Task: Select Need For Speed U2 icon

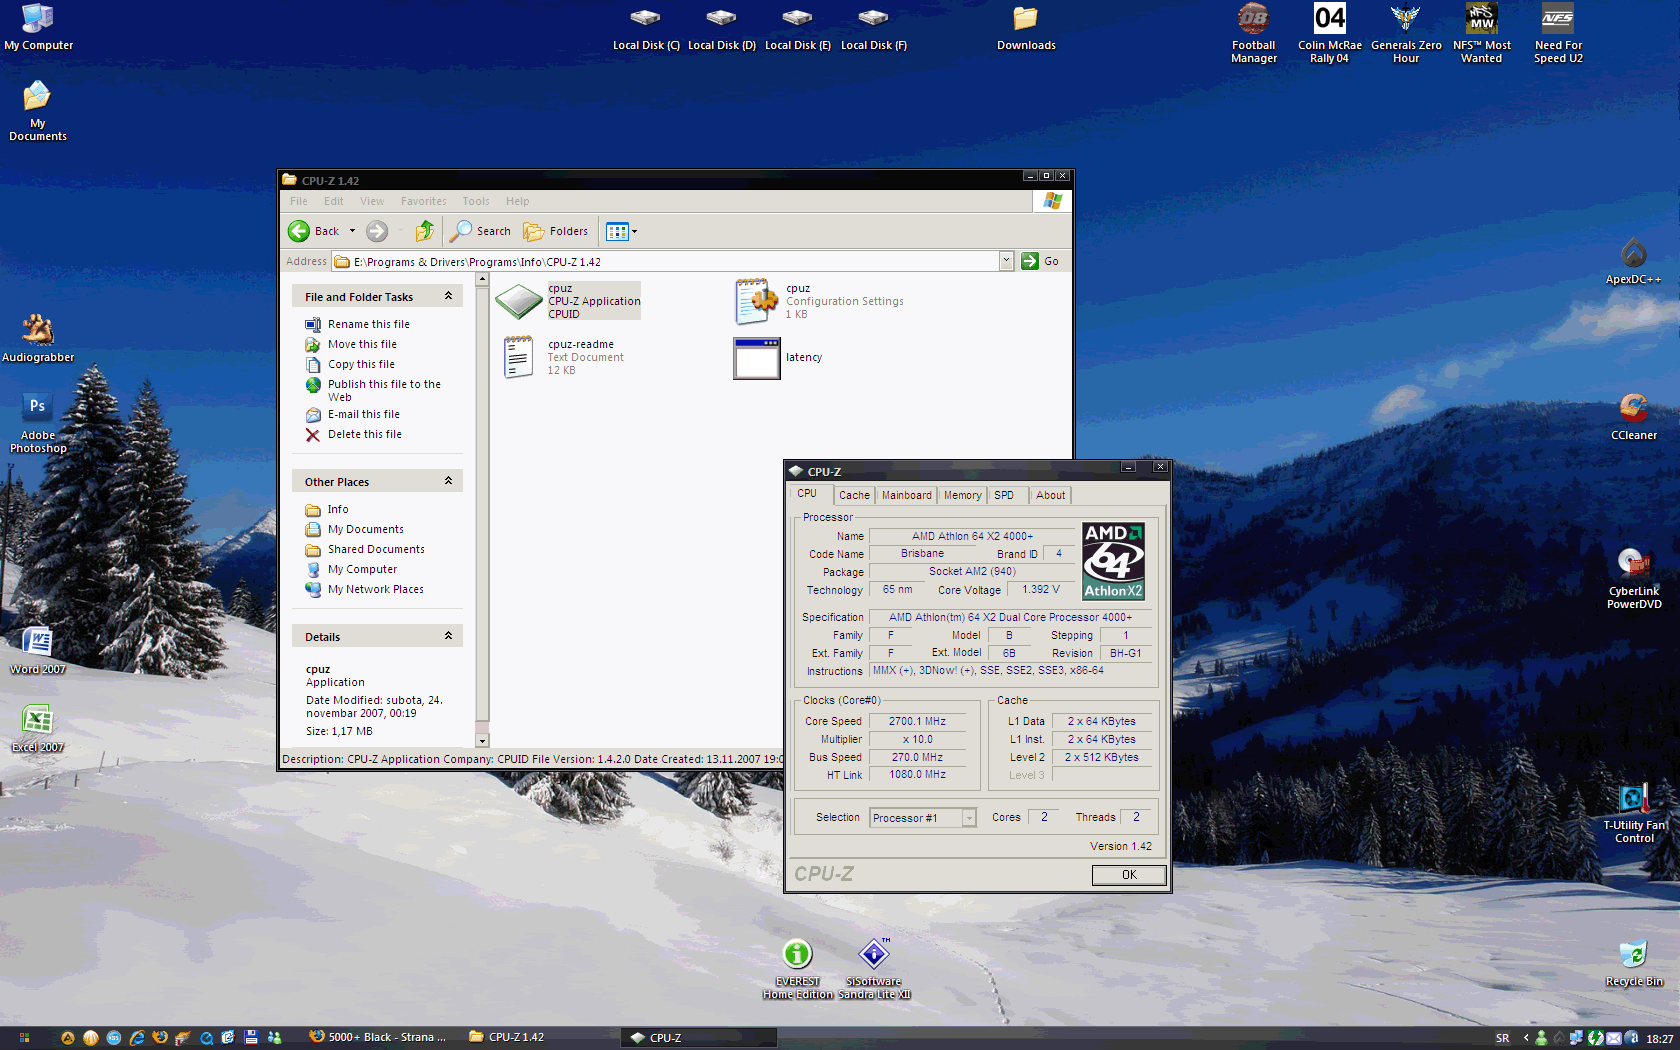Action: pyautogui.click(x=1558, y=33)
